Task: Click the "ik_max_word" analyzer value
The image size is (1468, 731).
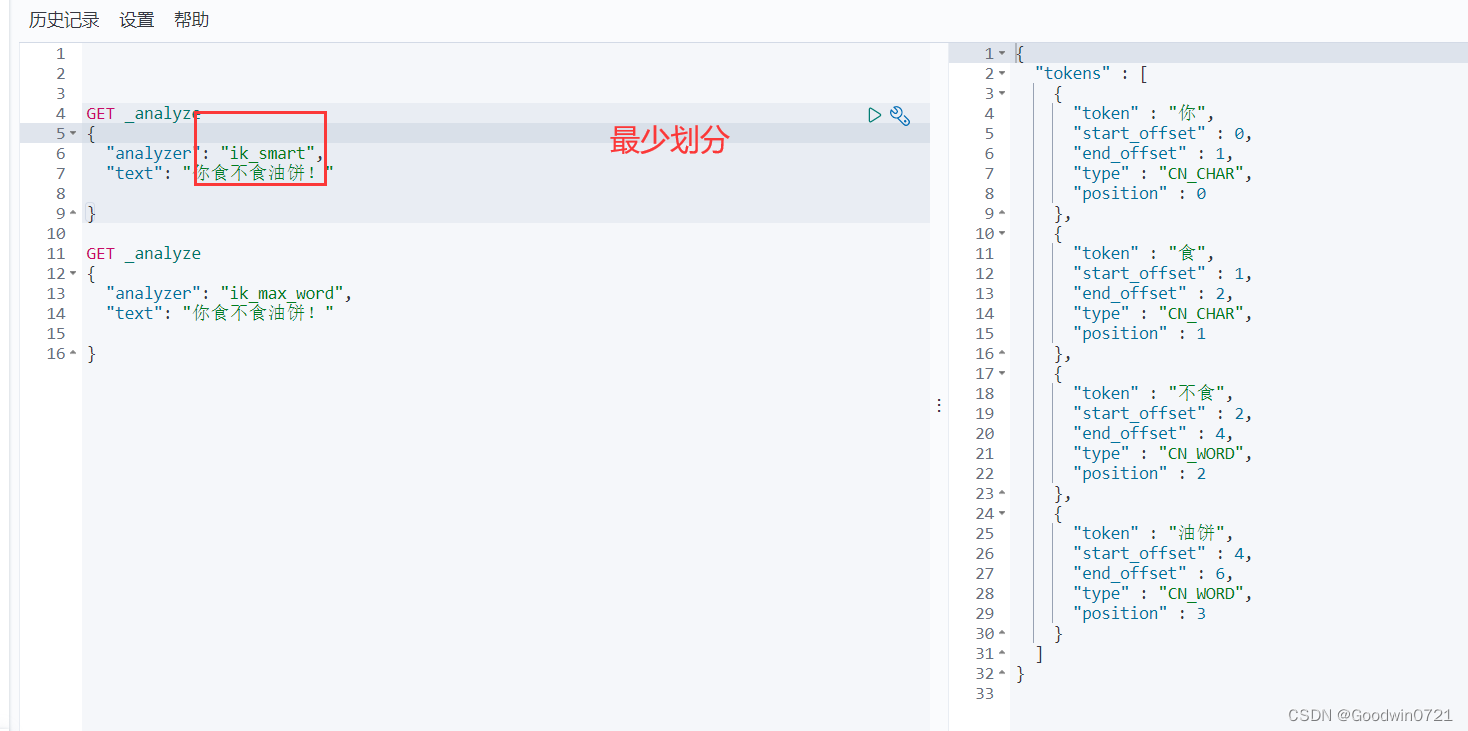Action: (x=282, y=293)
